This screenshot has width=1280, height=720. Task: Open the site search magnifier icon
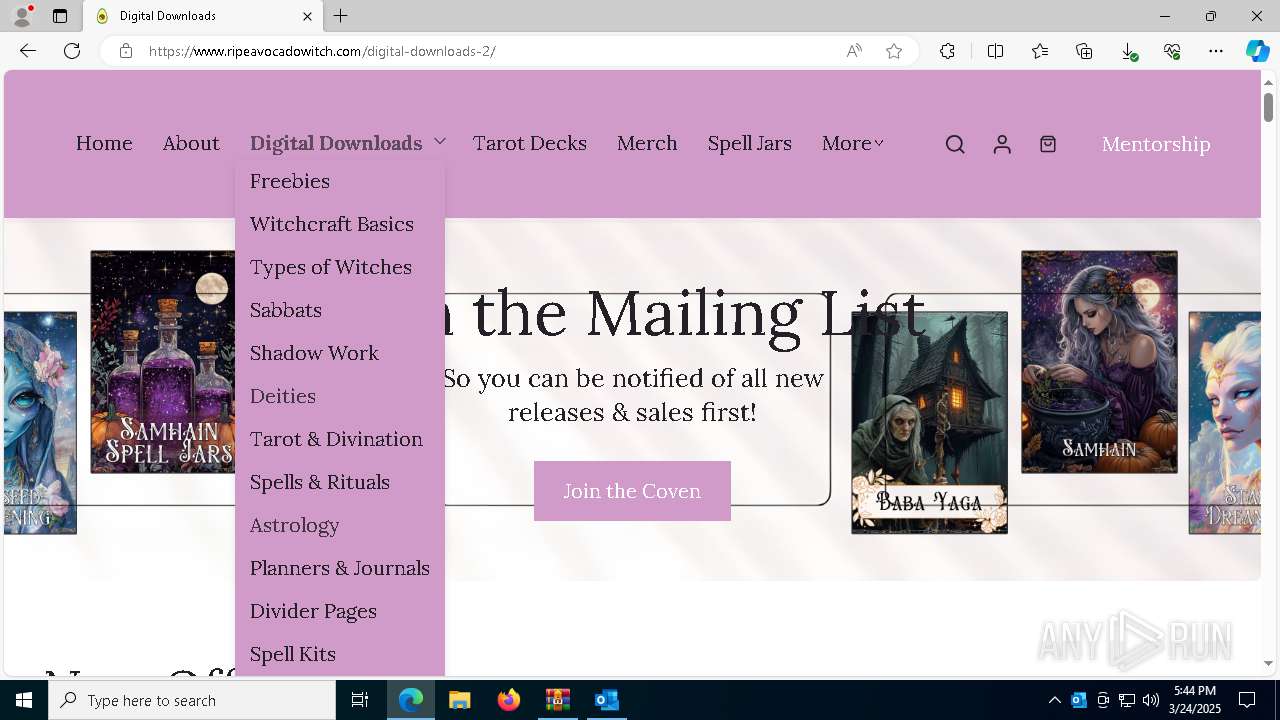point(955,144)
